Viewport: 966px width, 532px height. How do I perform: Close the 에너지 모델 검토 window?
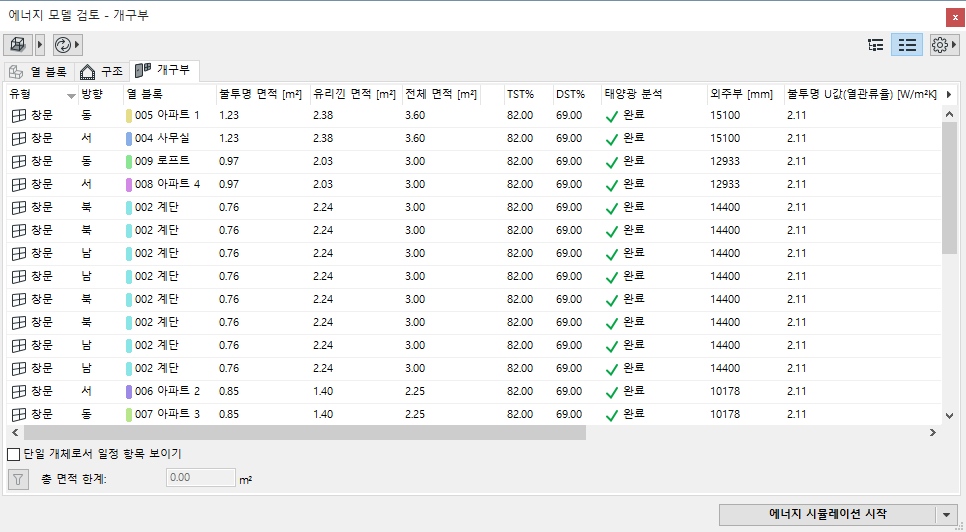(956, 17)
